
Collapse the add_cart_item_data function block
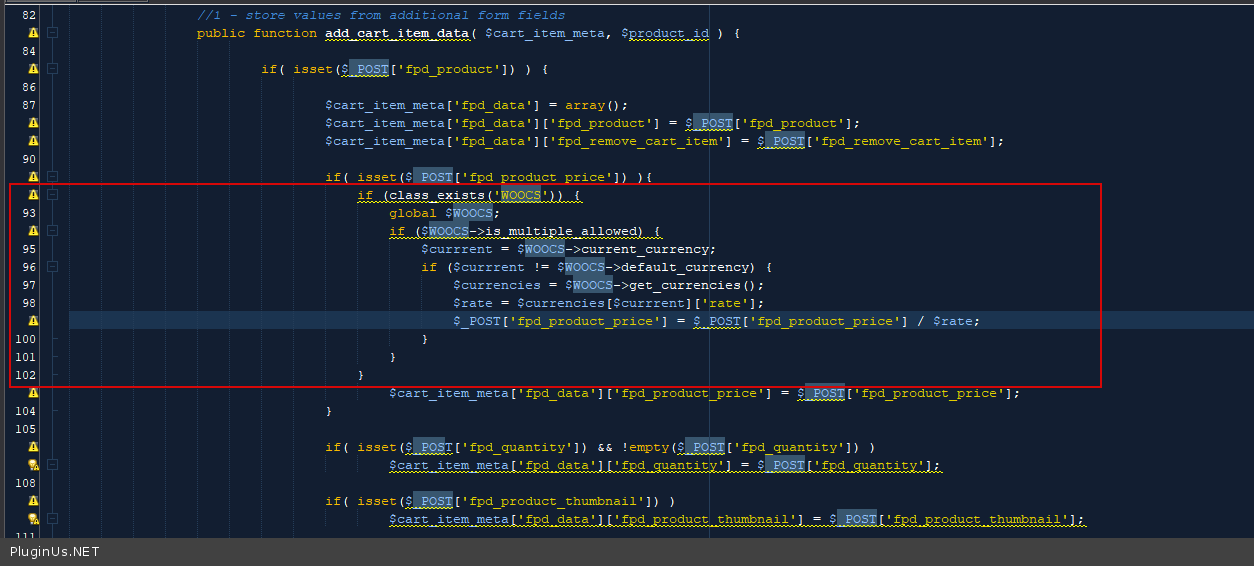pyautogui.click(x=52, y=33)
